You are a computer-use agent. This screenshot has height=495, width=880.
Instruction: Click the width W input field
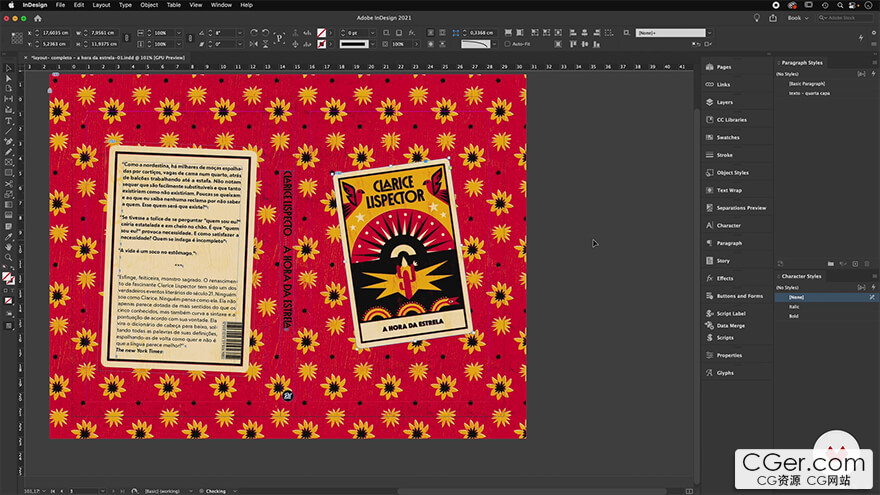tap(104, 33)
